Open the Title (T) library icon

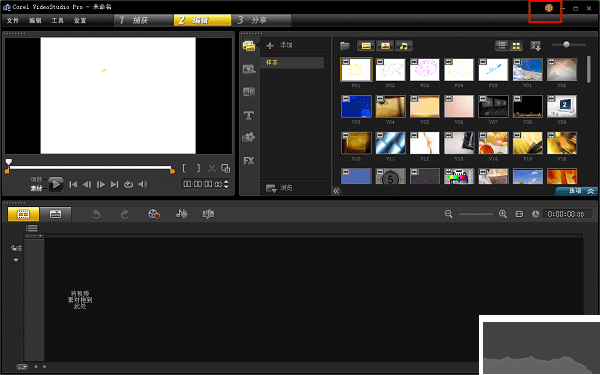click(x=249, y=115)
